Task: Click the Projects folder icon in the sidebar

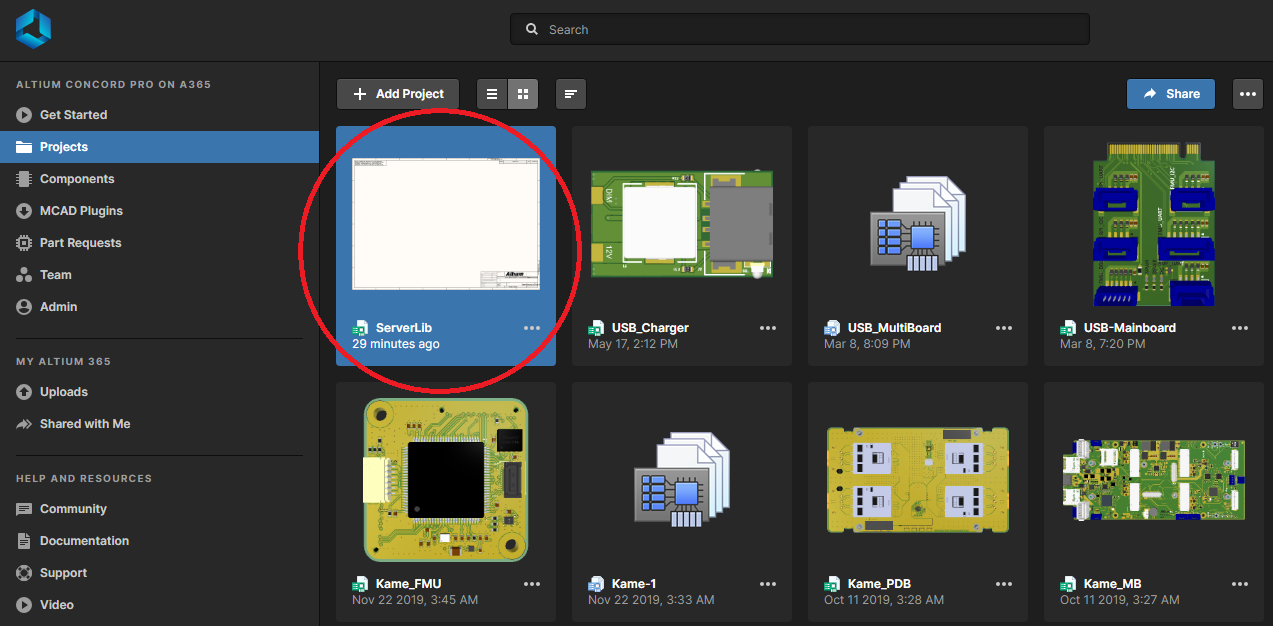Action: coord(24,147)
